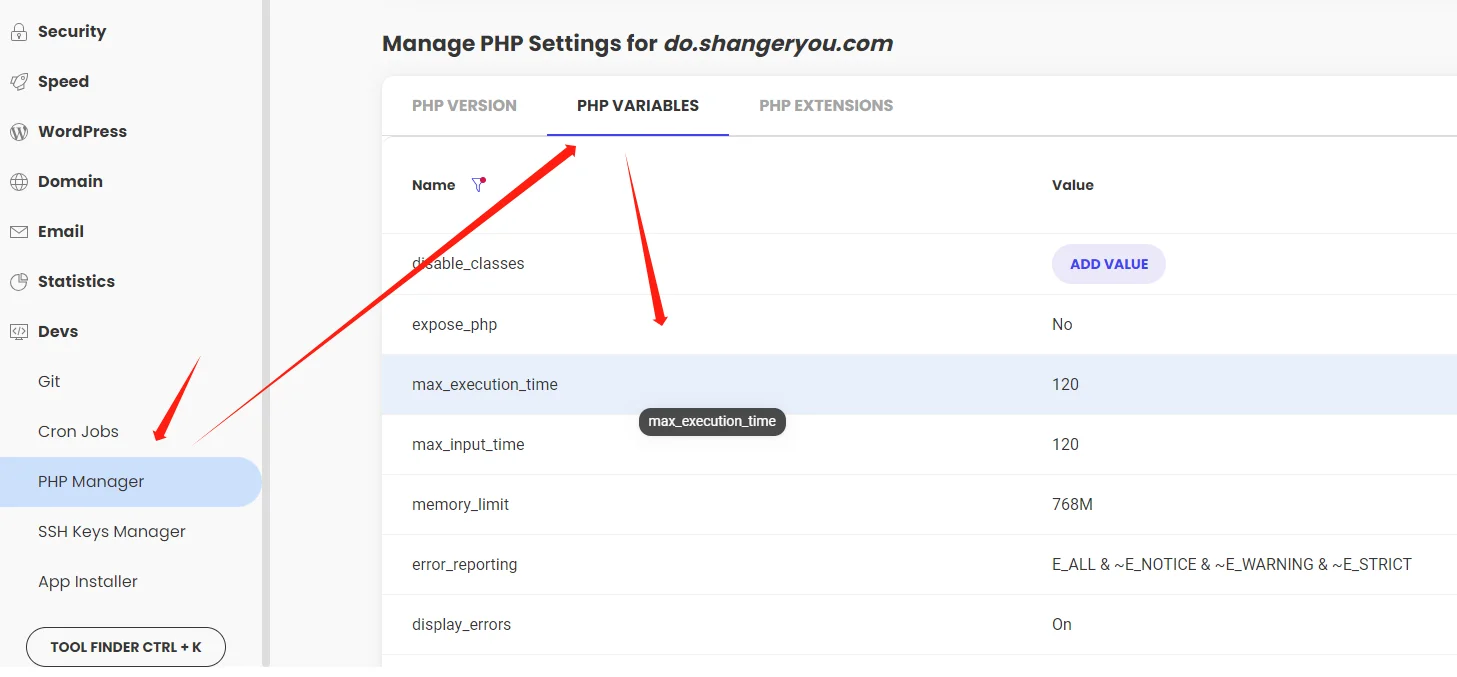
Task: Click the Domain globe icon
Action: click(x=18, y=182)
